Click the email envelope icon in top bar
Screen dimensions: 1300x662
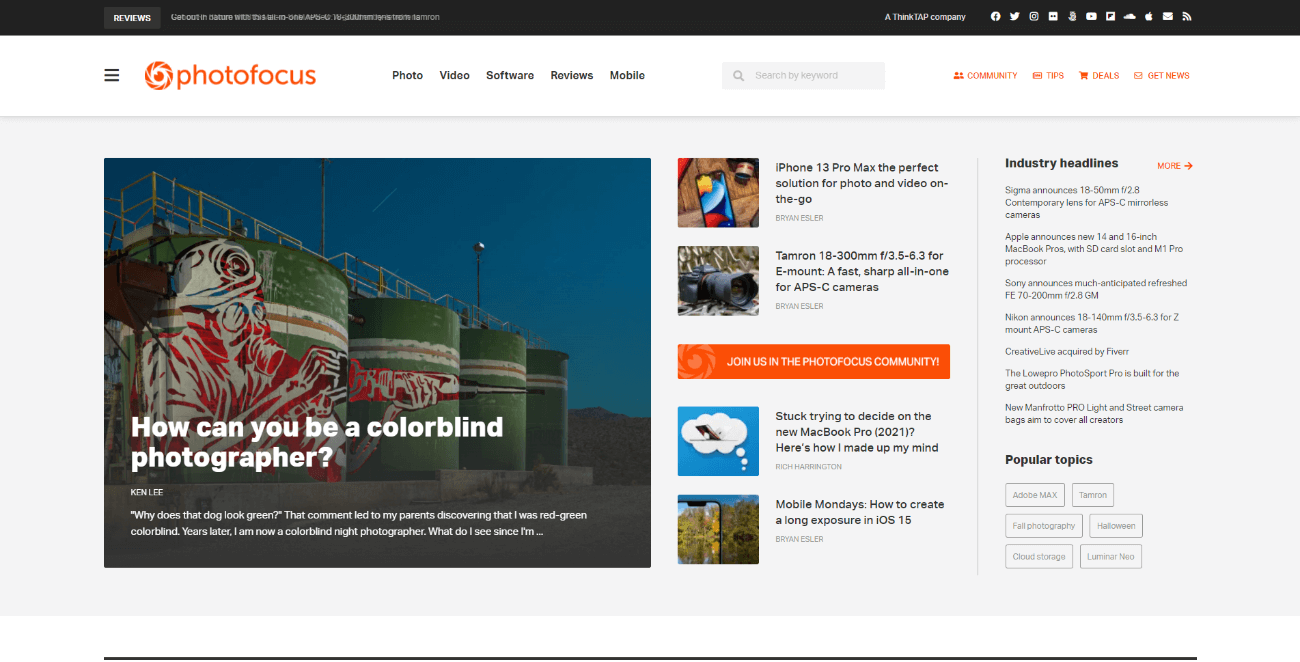coord(1168,17)
